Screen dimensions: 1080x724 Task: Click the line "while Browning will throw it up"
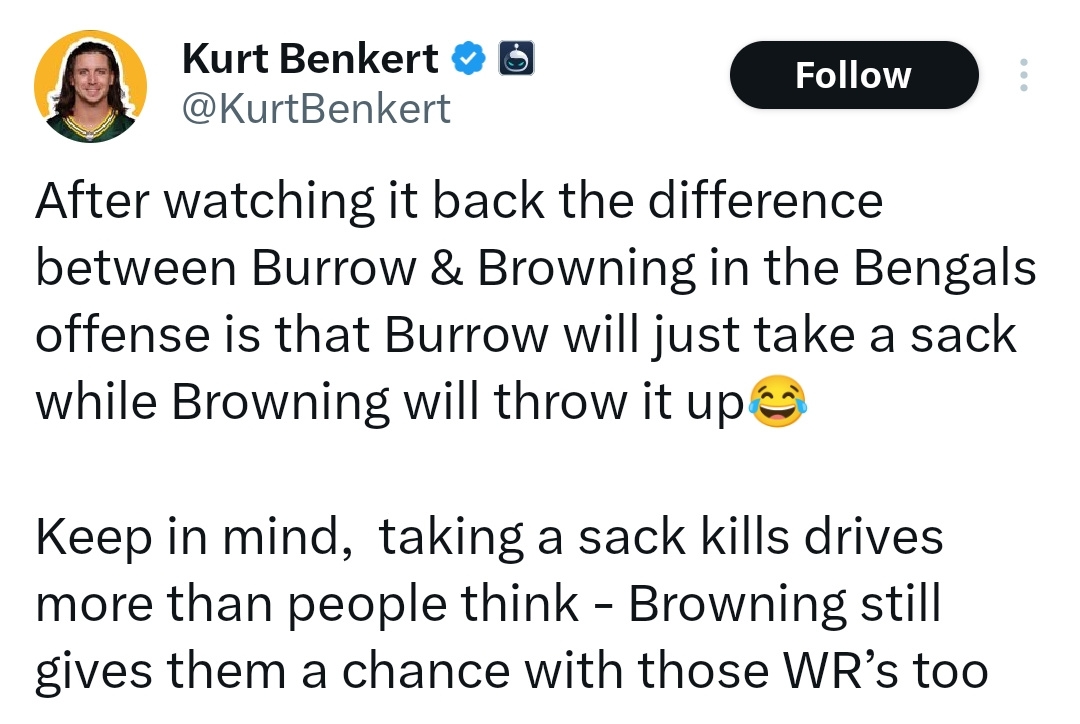(391, 402)
